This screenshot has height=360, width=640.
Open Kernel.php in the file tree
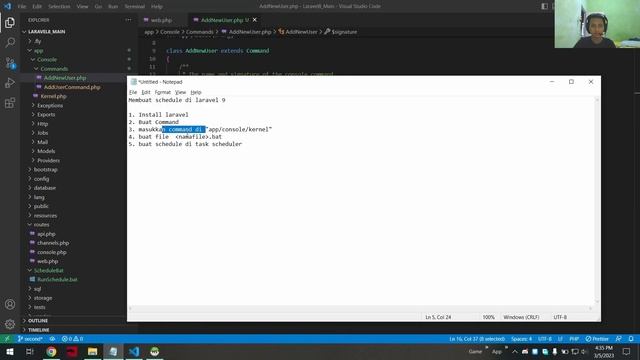click(x=53, y=96)
